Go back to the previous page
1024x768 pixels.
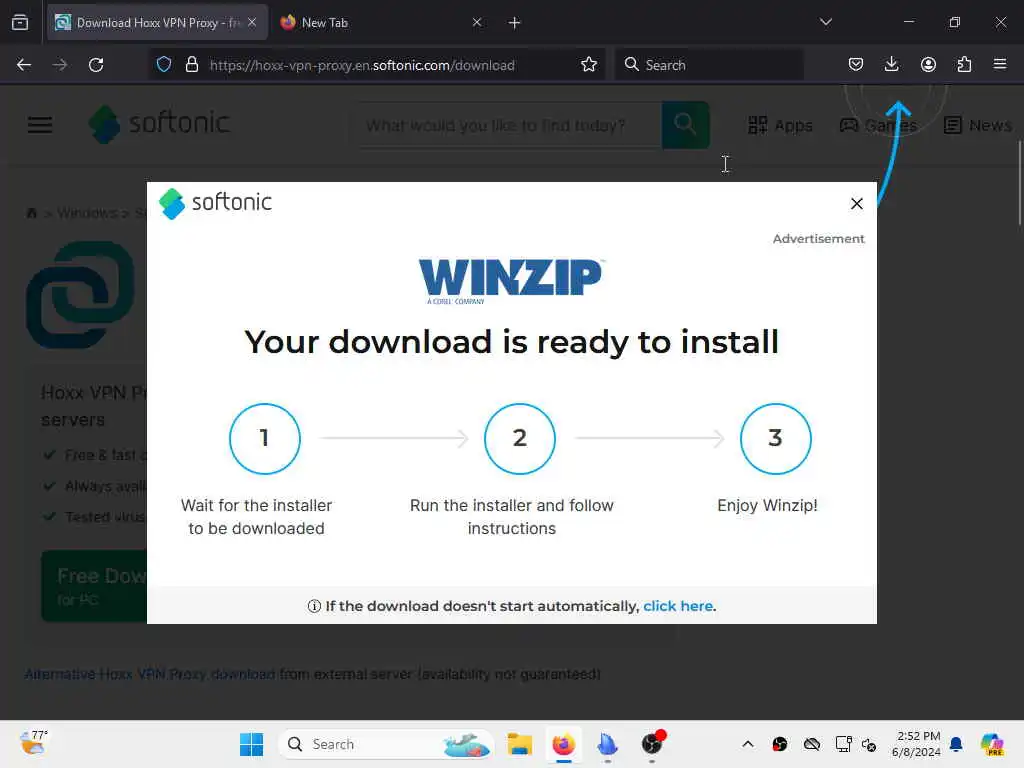tap(24, 65)
